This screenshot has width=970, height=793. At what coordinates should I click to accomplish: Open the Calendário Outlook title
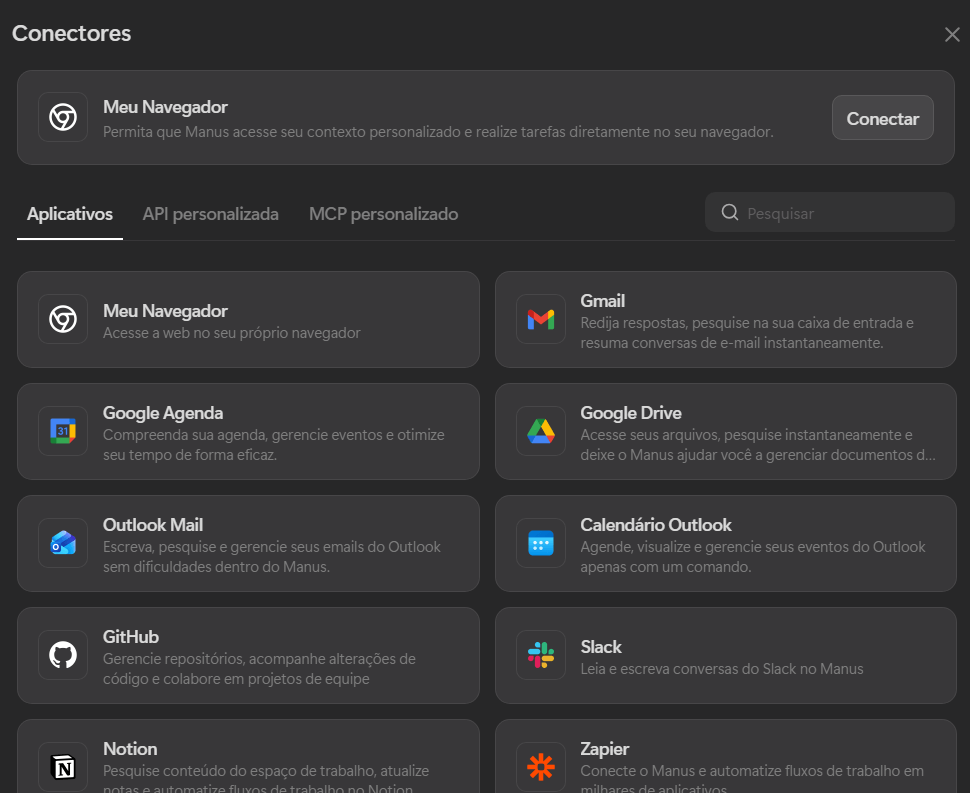[x=656, y=525]
